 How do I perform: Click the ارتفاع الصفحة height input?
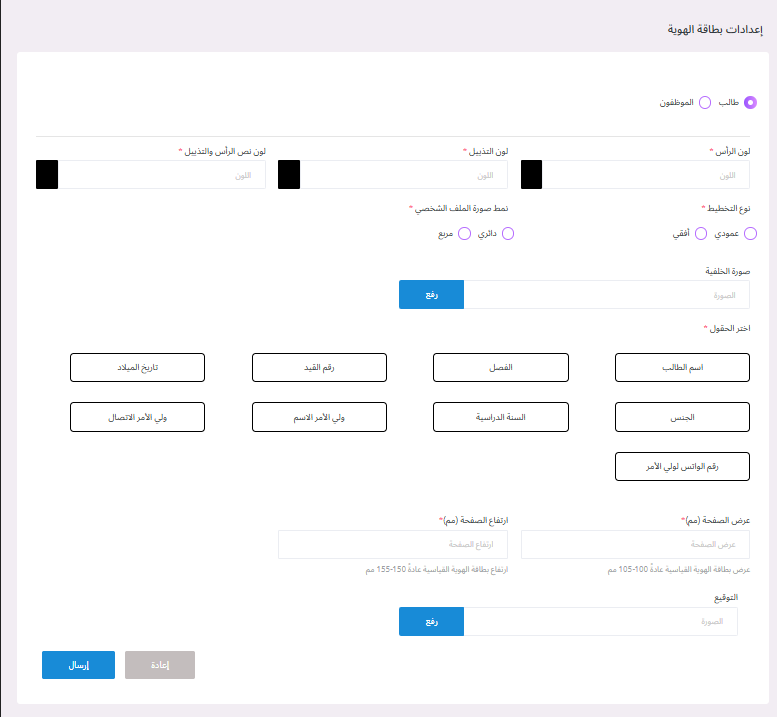click(x=392, y=544)
